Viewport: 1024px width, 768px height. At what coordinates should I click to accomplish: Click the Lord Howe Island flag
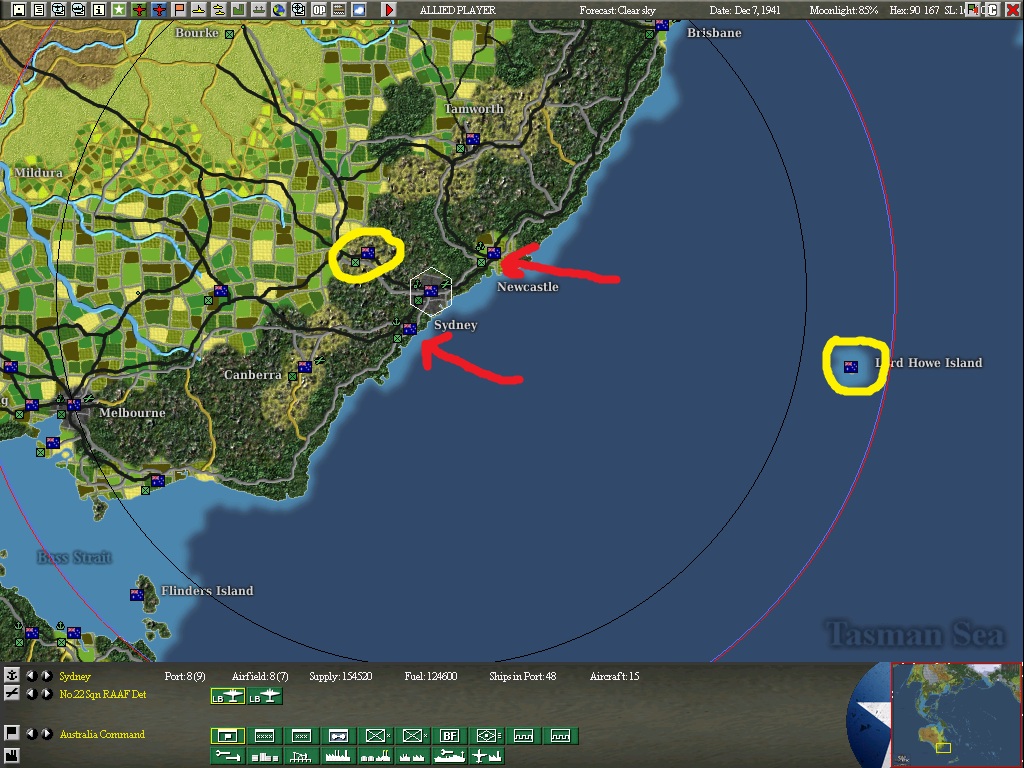850,367
